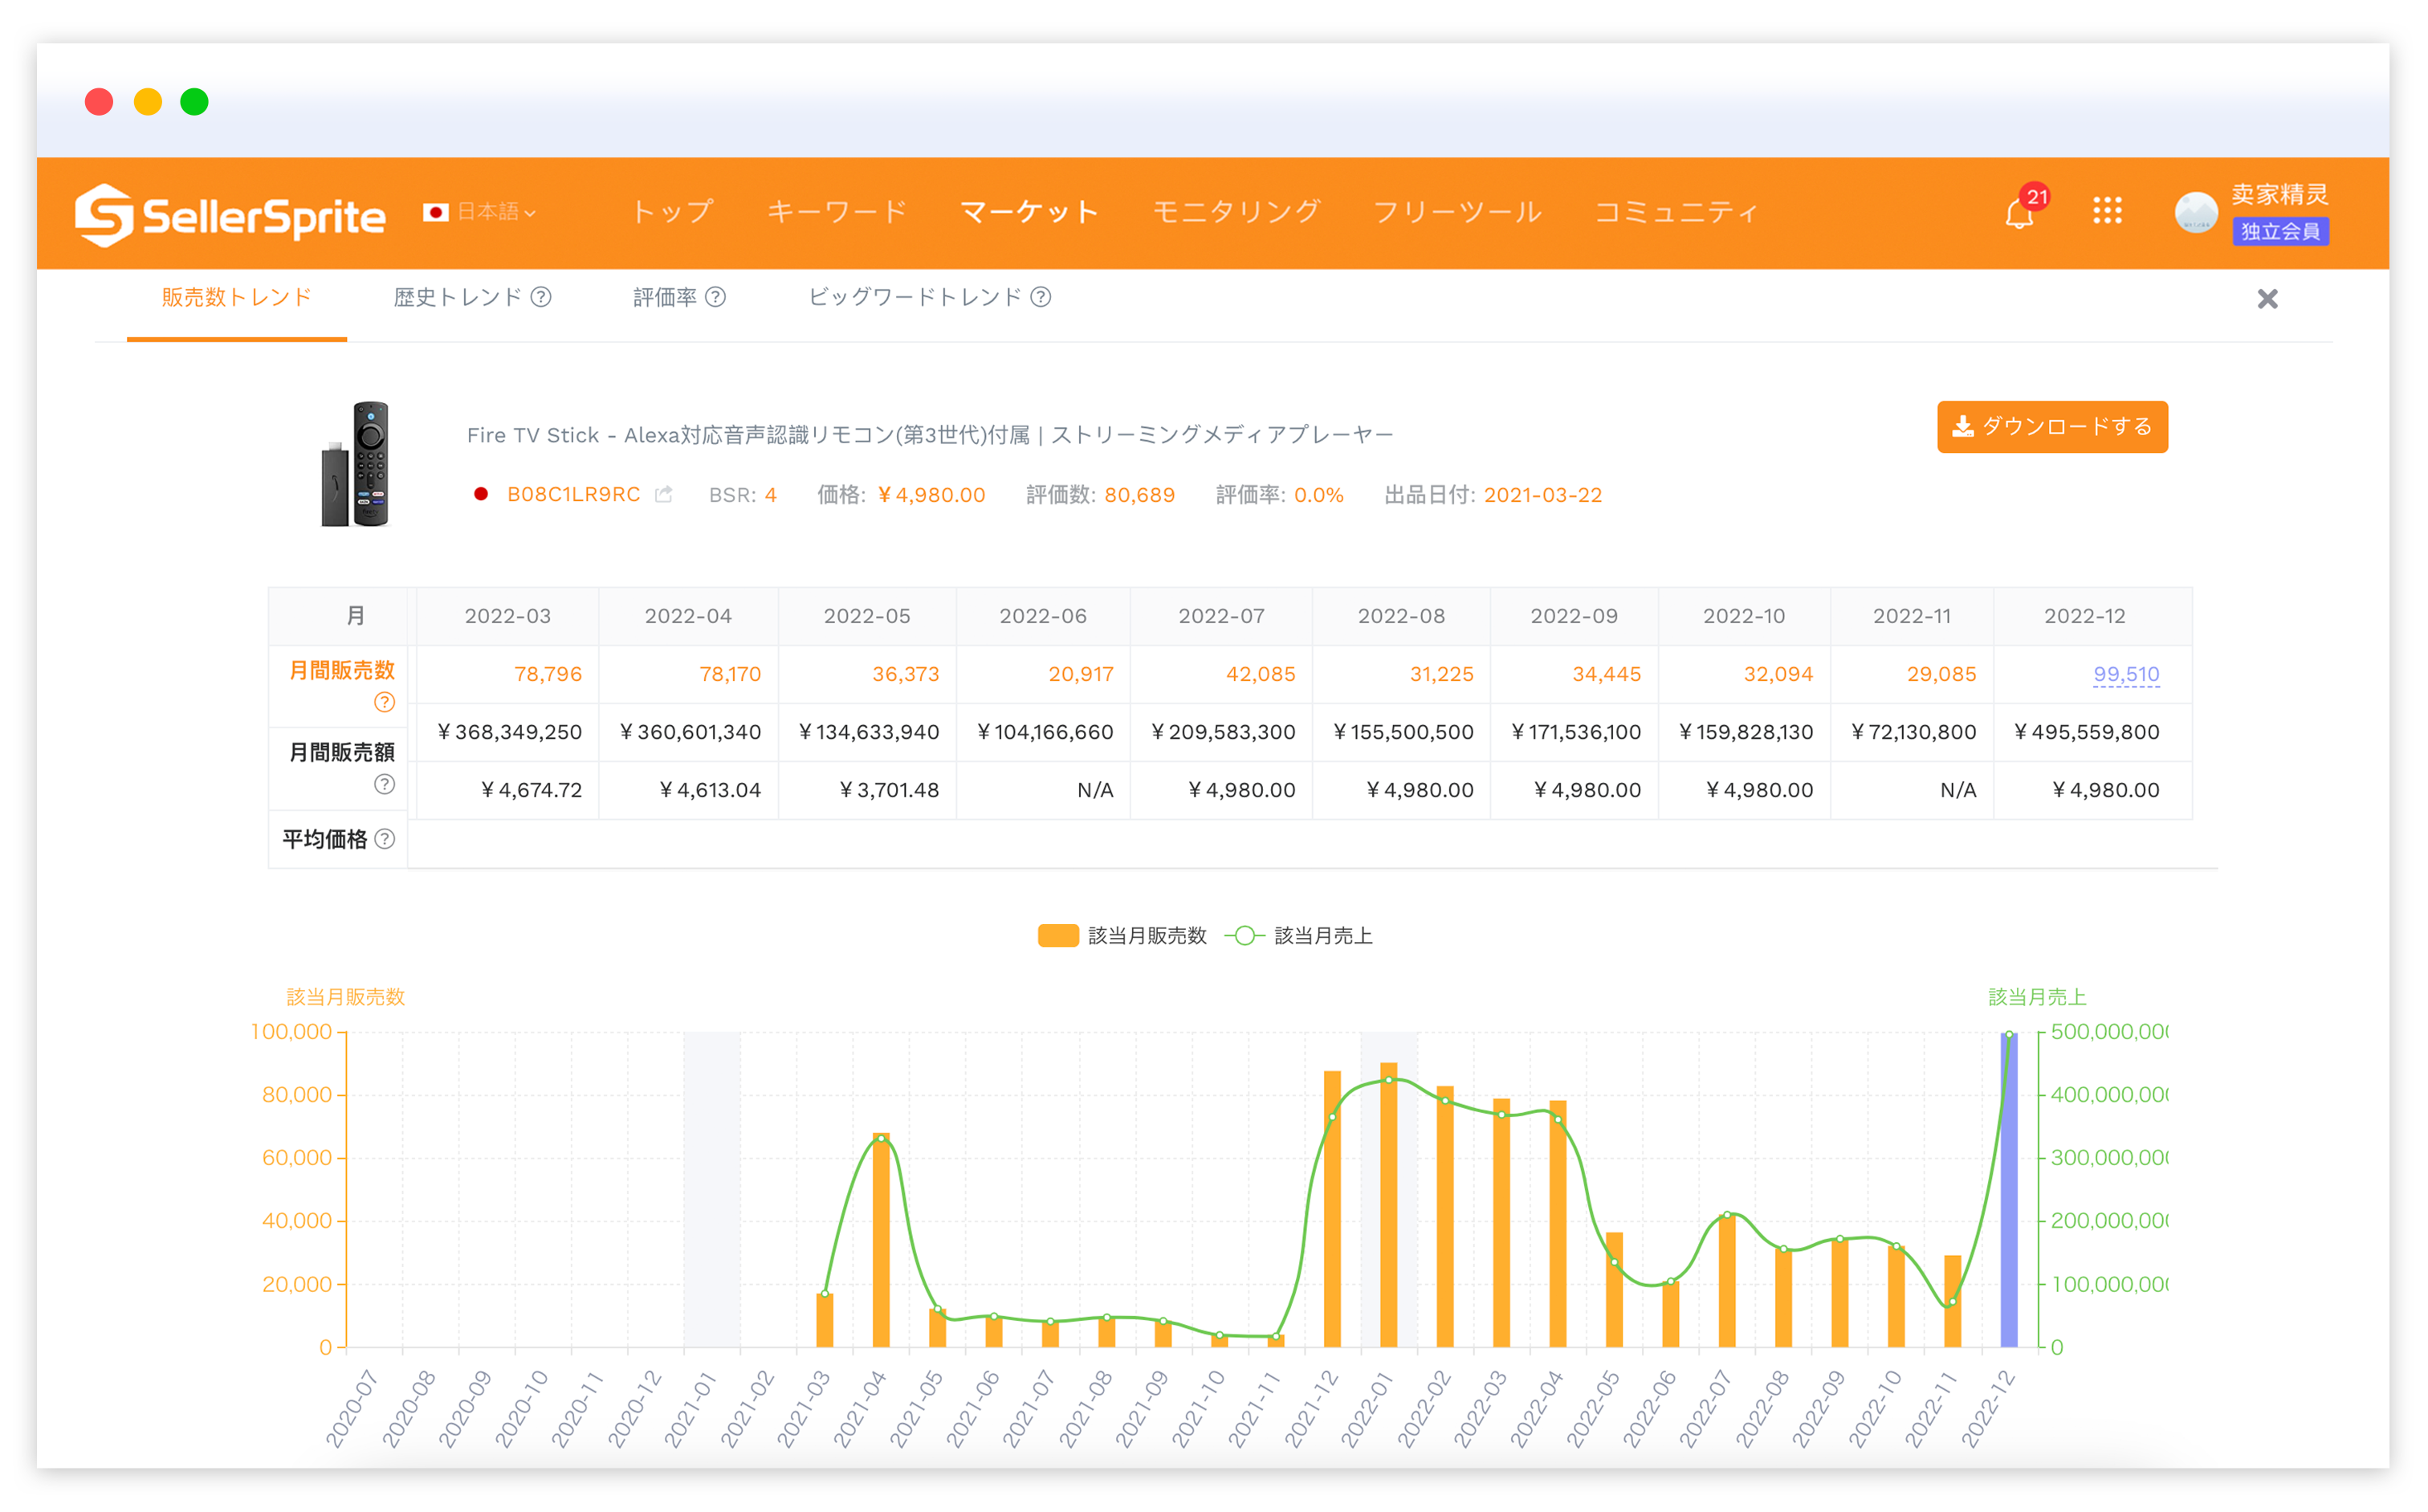Switch to ビッグワードトレンド tab
The width and height of the screenshot is (2428, 1512).
click(915, 297)
